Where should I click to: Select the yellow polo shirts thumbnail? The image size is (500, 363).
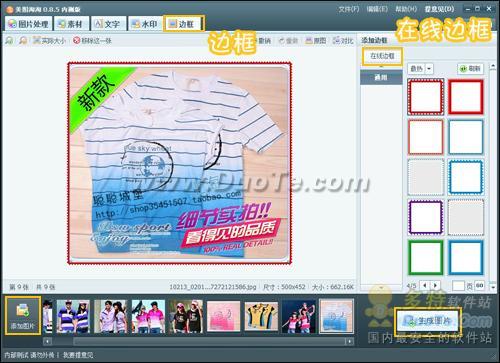[261, 316]
